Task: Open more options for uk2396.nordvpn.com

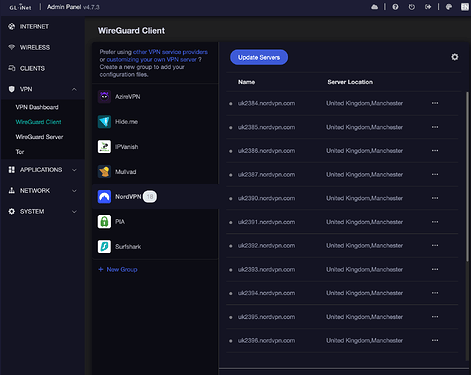Action: (435, 340)
